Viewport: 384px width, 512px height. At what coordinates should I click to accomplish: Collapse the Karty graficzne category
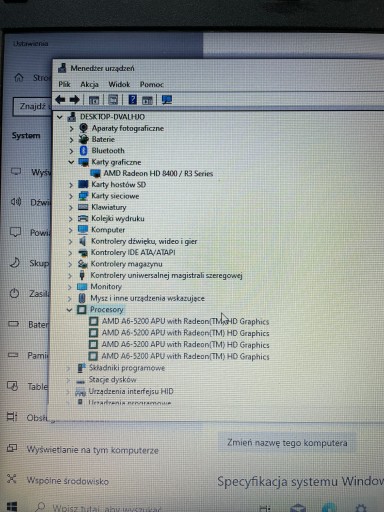tap(71, 162)
